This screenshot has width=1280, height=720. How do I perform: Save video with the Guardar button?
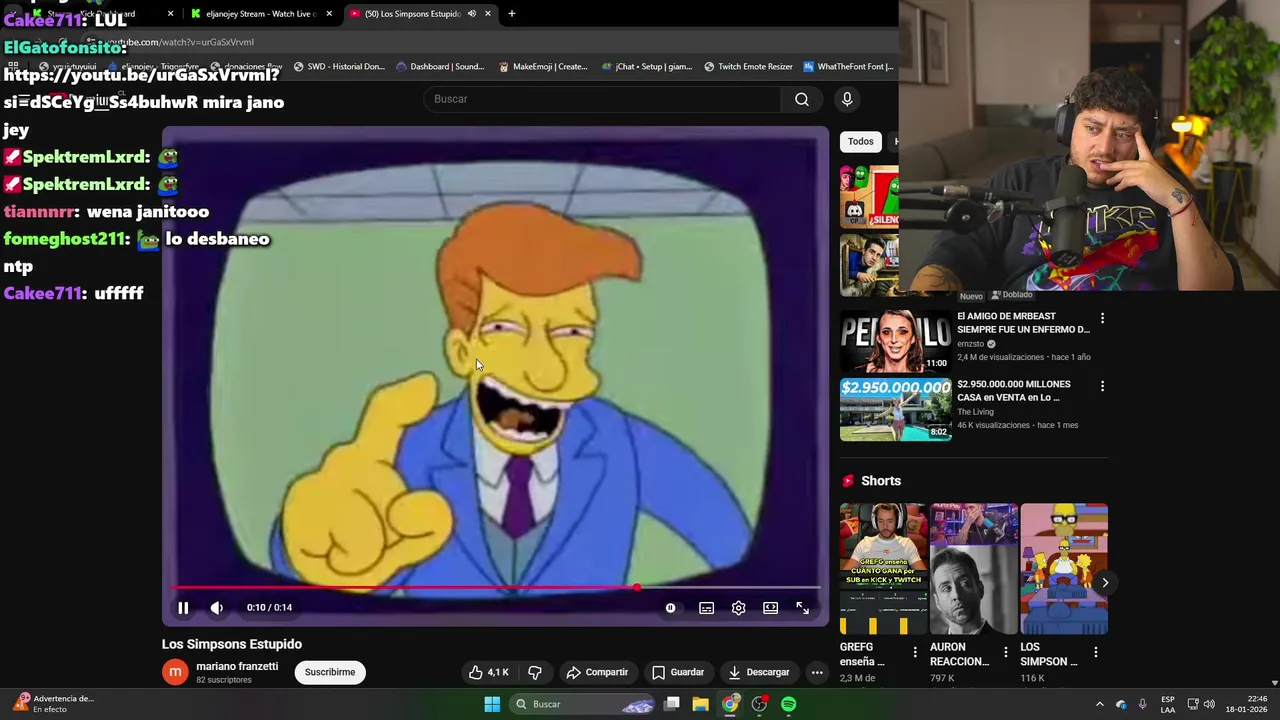678,672
